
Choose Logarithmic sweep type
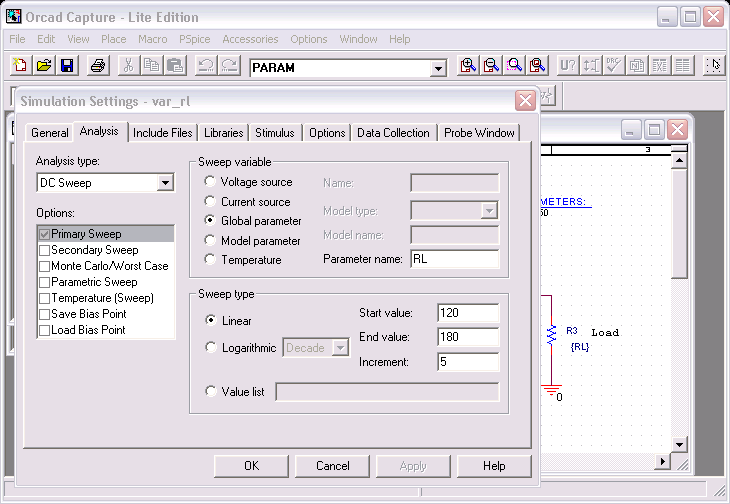click(211, 347)
